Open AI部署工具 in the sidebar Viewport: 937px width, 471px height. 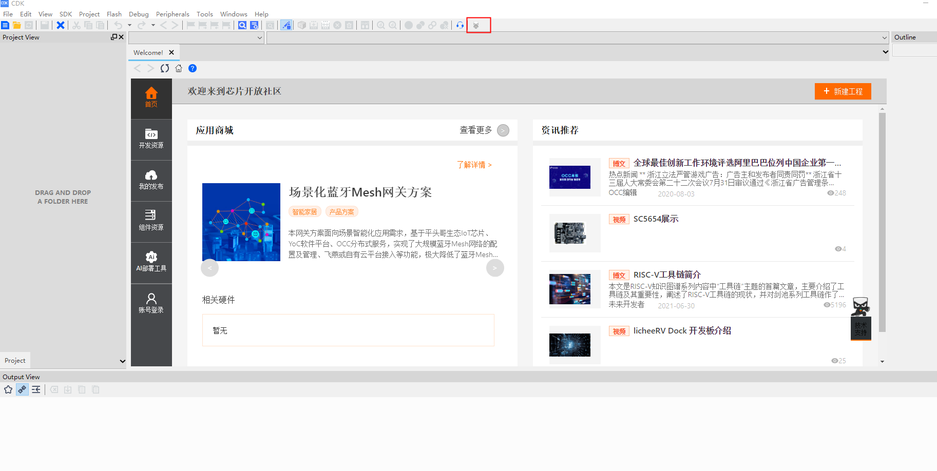[x=151, y=262]
